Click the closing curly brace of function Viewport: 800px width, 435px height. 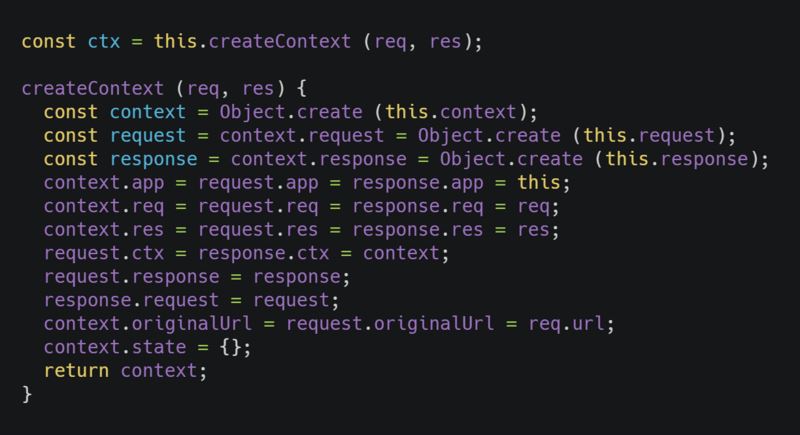click(x=27, y=394)
